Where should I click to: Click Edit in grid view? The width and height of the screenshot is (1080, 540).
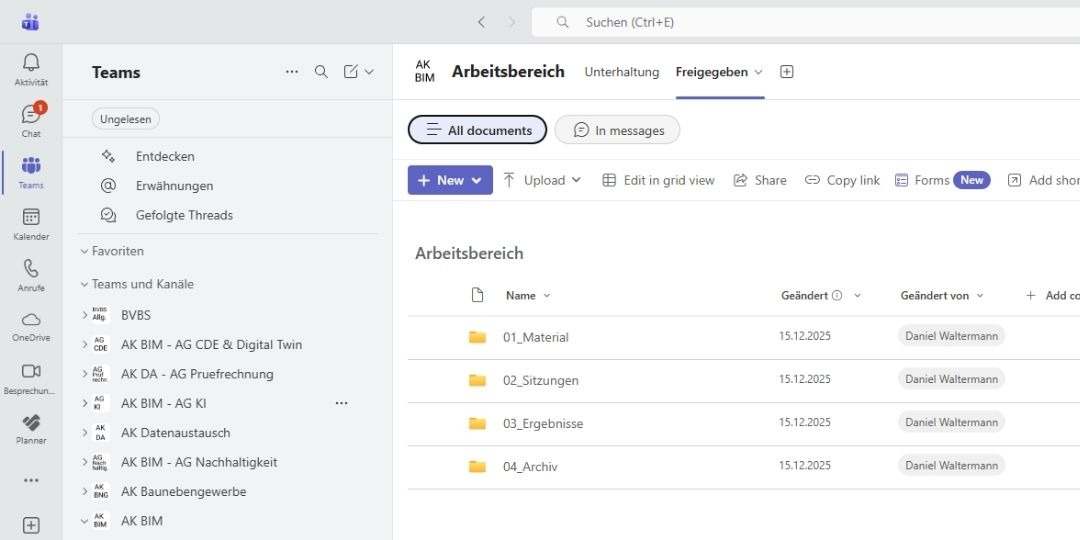pos(658,180)
